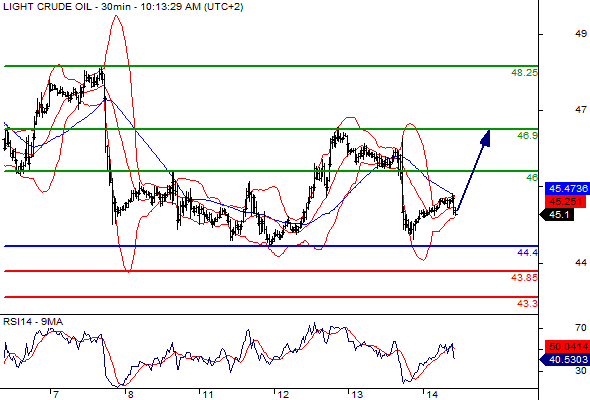The height and width of the screenshot is (400, 590).
Task: Click the black 45.1 current price tag
Action: click(557, 215)
